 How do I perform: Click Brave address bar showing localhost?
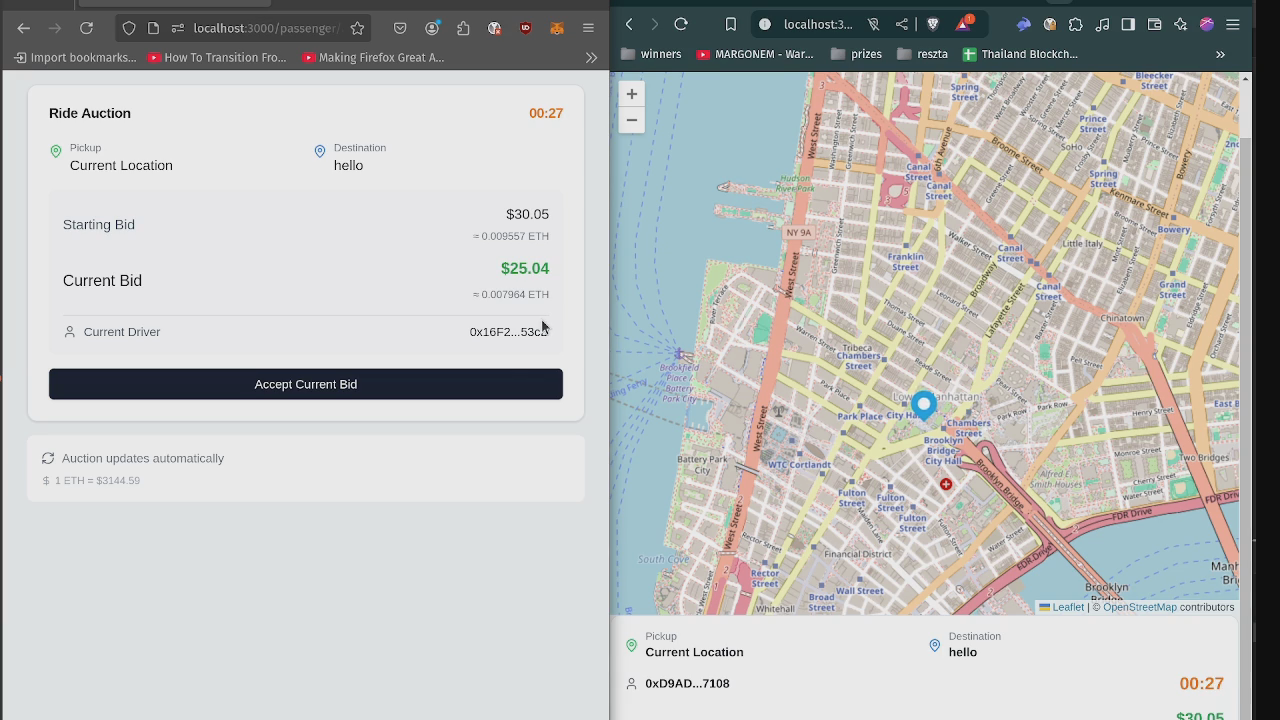pos(818,24)
